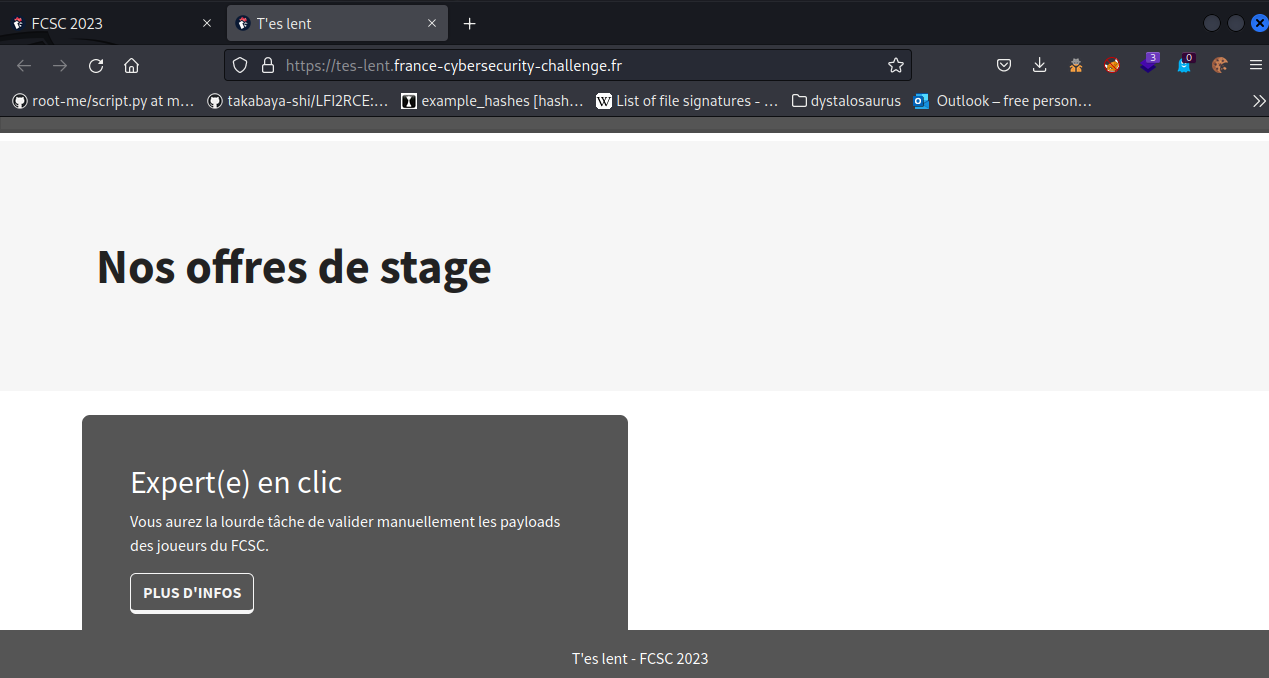1269x678 pixels.
Task: Close the T'es lent tab
Action: pos(432,24)
